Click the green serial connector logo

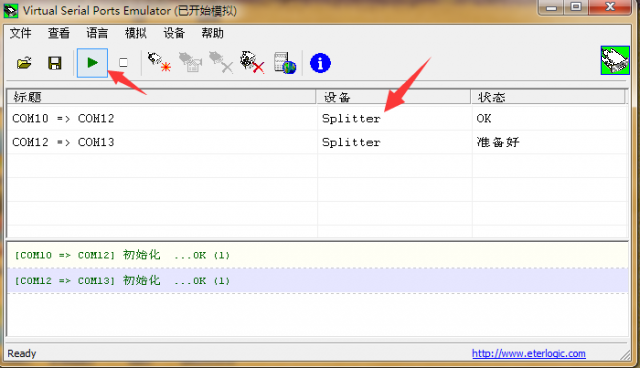615,60
